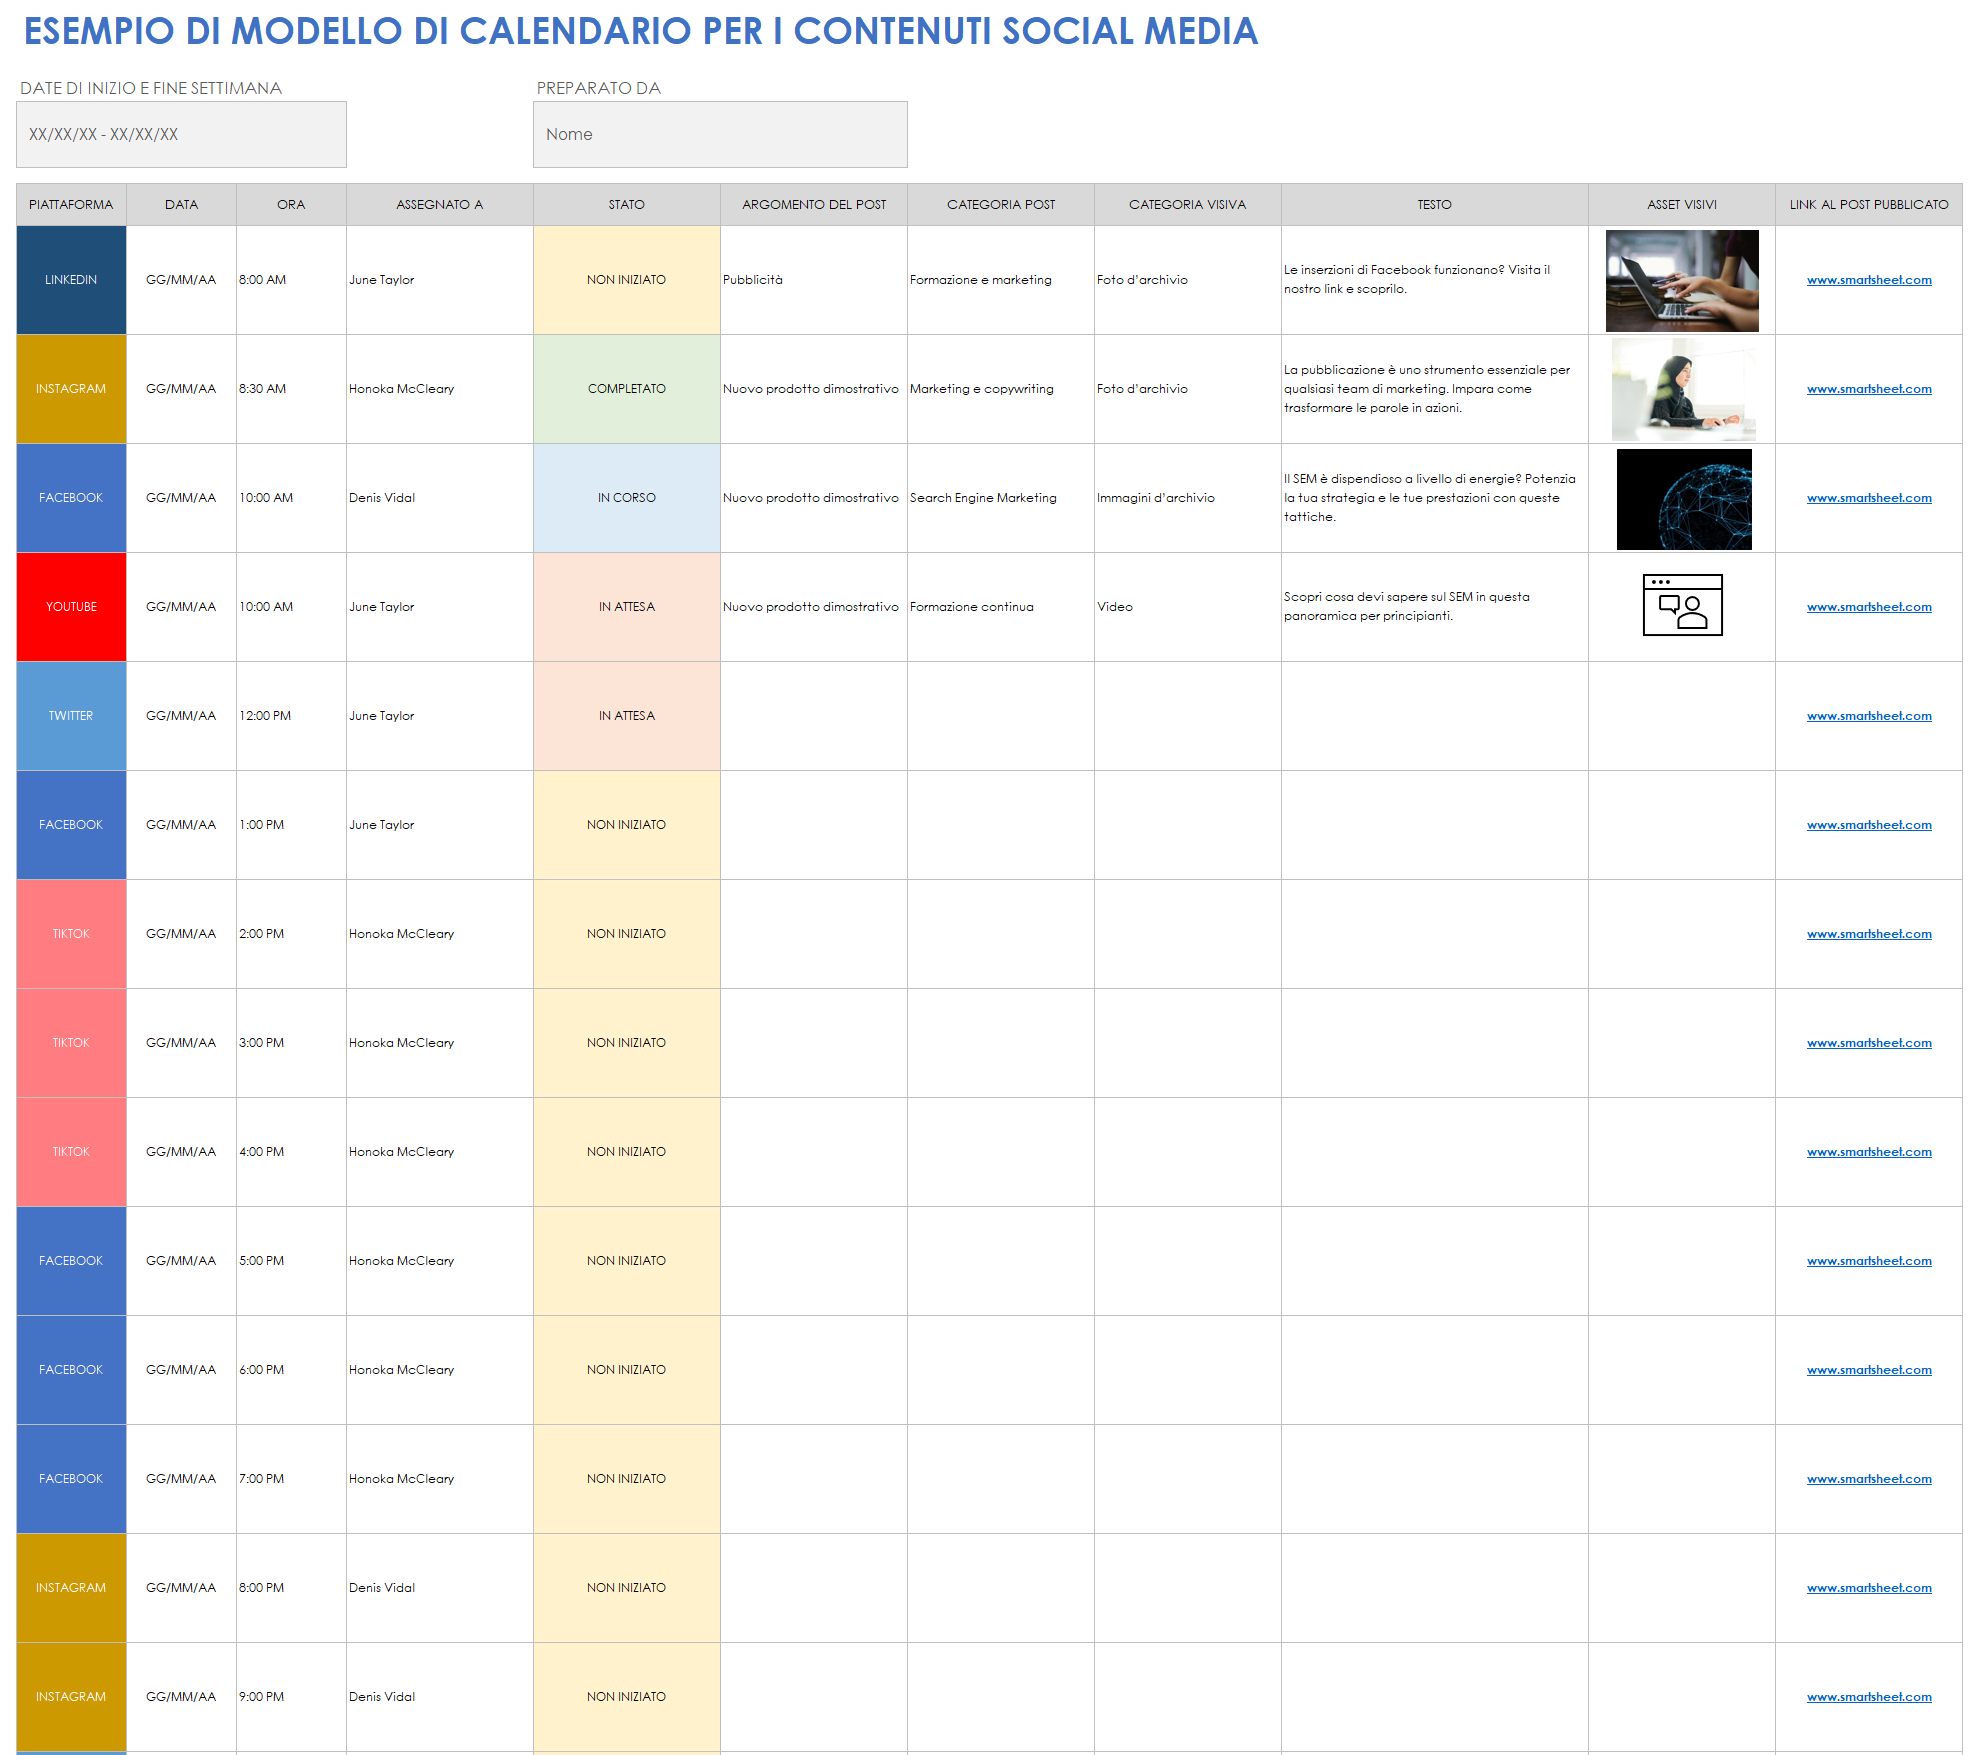The width and height of the screenshot is (1971, 1755).
Task: Select the 8:00 PM INSTAGRAM platform cell
Action: (71, 1588)
